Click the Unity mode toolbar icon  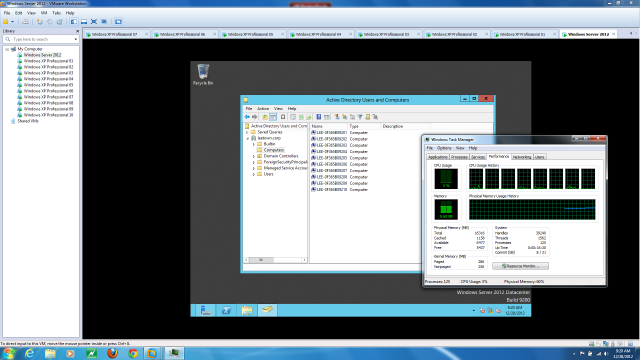point(104,22)
